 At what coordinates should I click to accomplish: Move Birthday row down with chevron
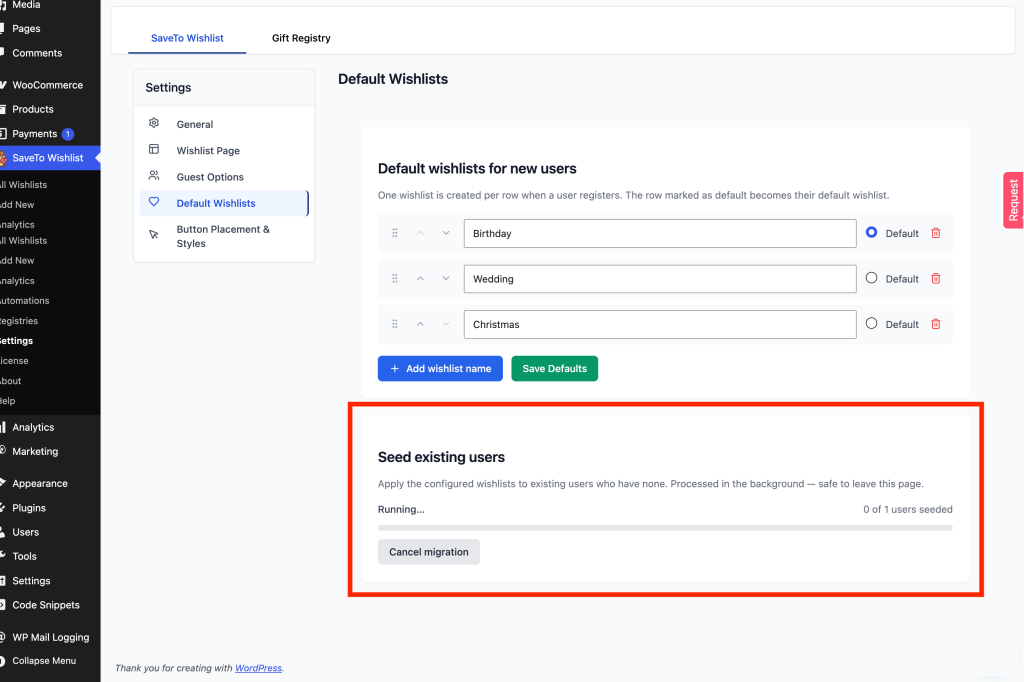(446, 233)
